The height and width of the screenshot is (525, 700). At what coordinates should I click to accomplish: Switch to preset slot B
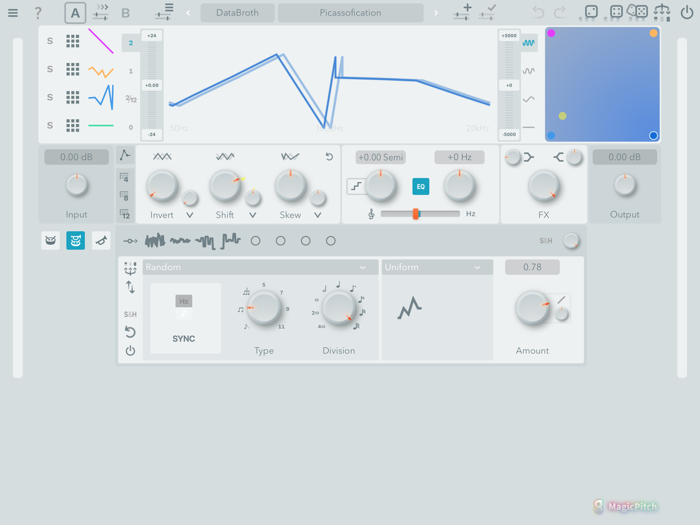click(x=125, y=13)
